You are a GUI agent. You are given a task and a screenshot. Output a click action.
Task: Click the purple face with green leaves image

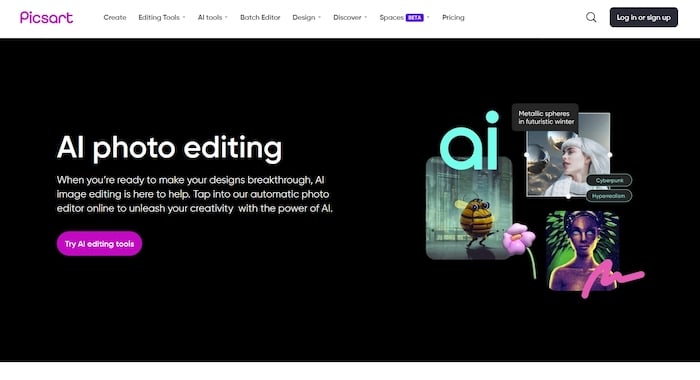(583, 251)
